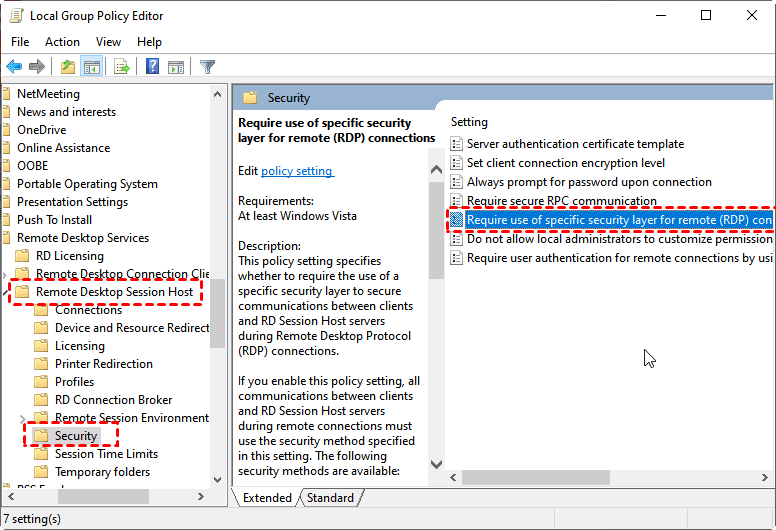Screen dimensions: 776x530
Task: Click policy icon beside Set client connection encryption level
Action: 456,163
